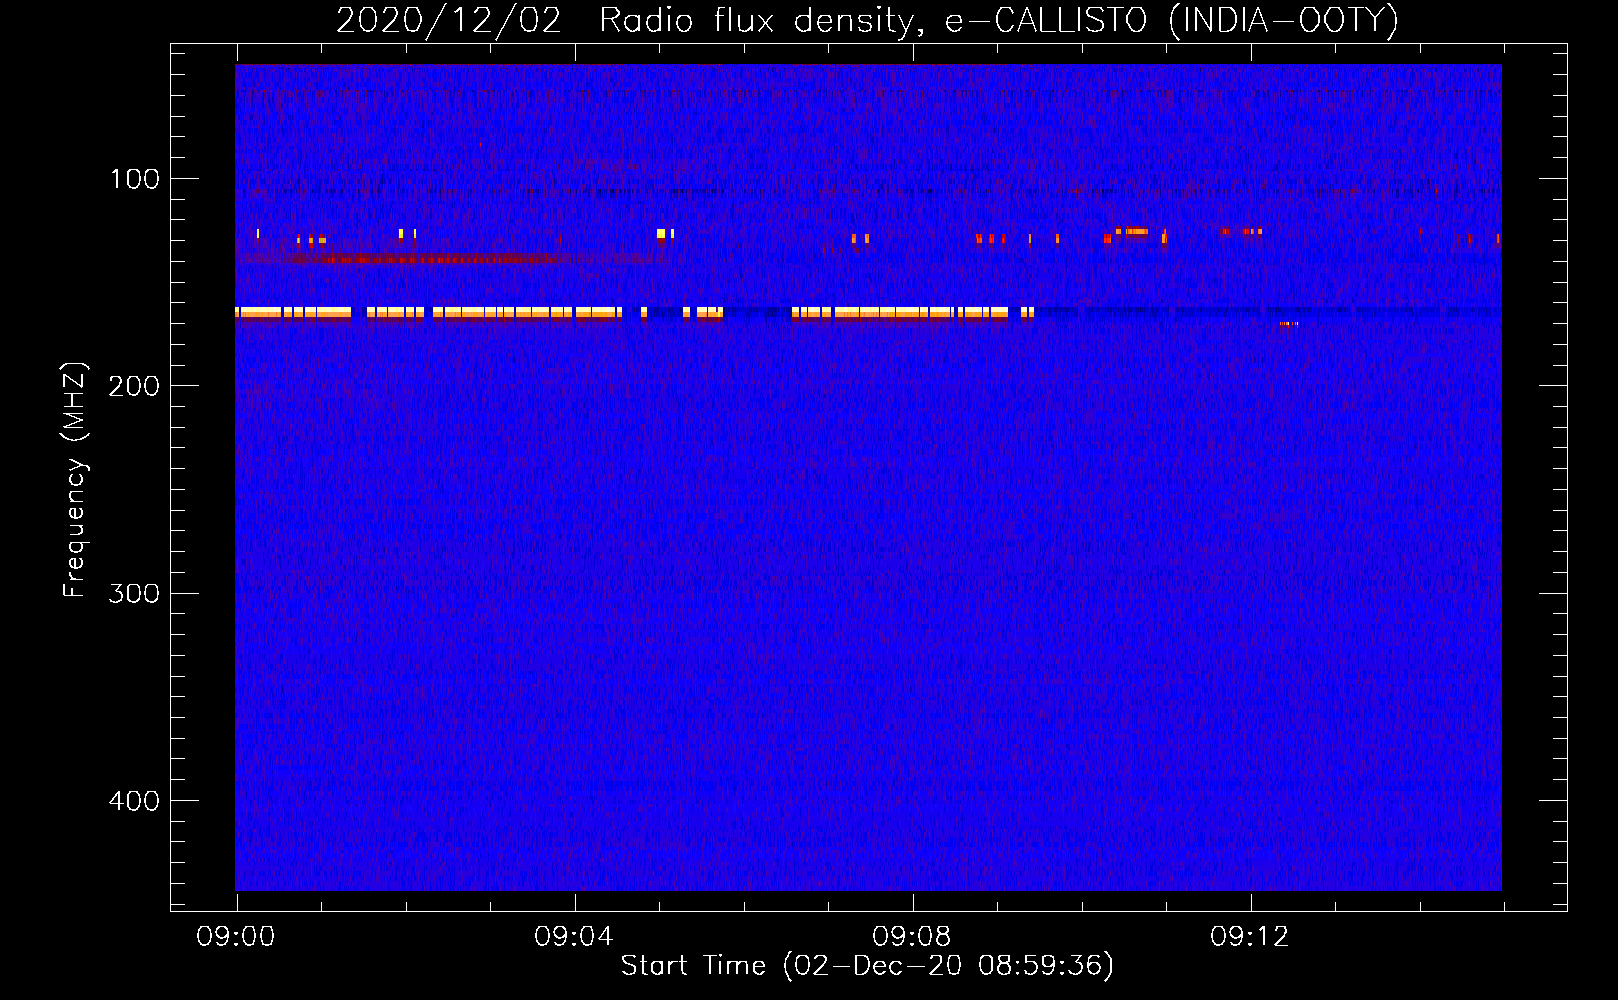Click the 09:12 time tick label
1618x1000 pixels.
(x=1250, y=937)
